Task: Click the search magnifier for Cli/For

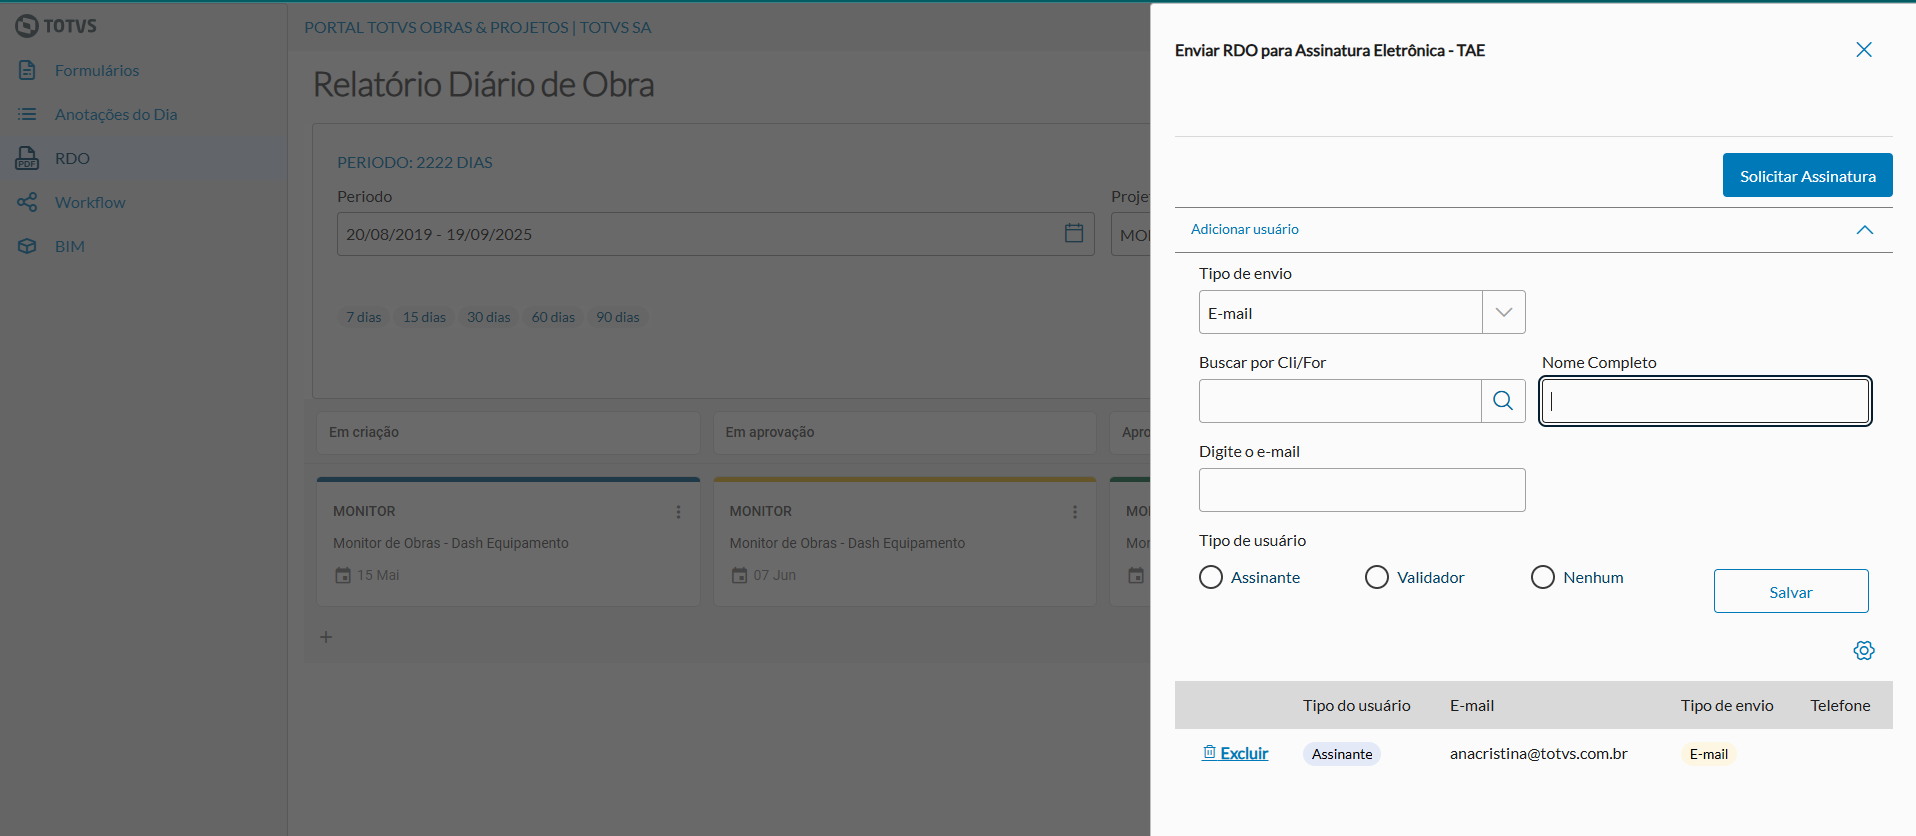Action: point(1503,401)
